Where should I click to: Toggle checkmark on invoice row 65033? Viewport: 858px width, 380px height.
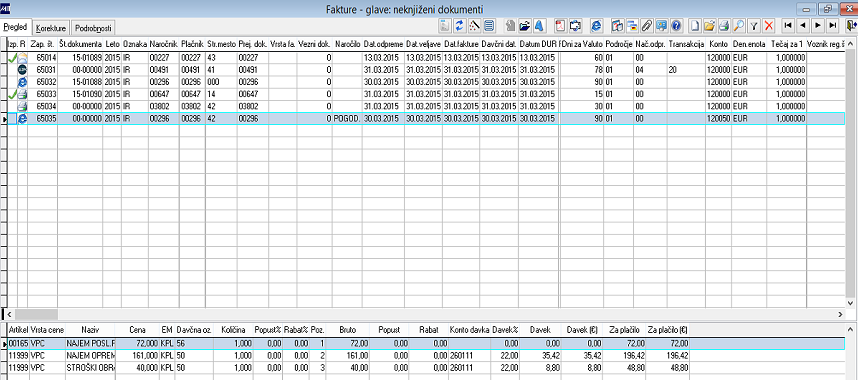(11, 94)
